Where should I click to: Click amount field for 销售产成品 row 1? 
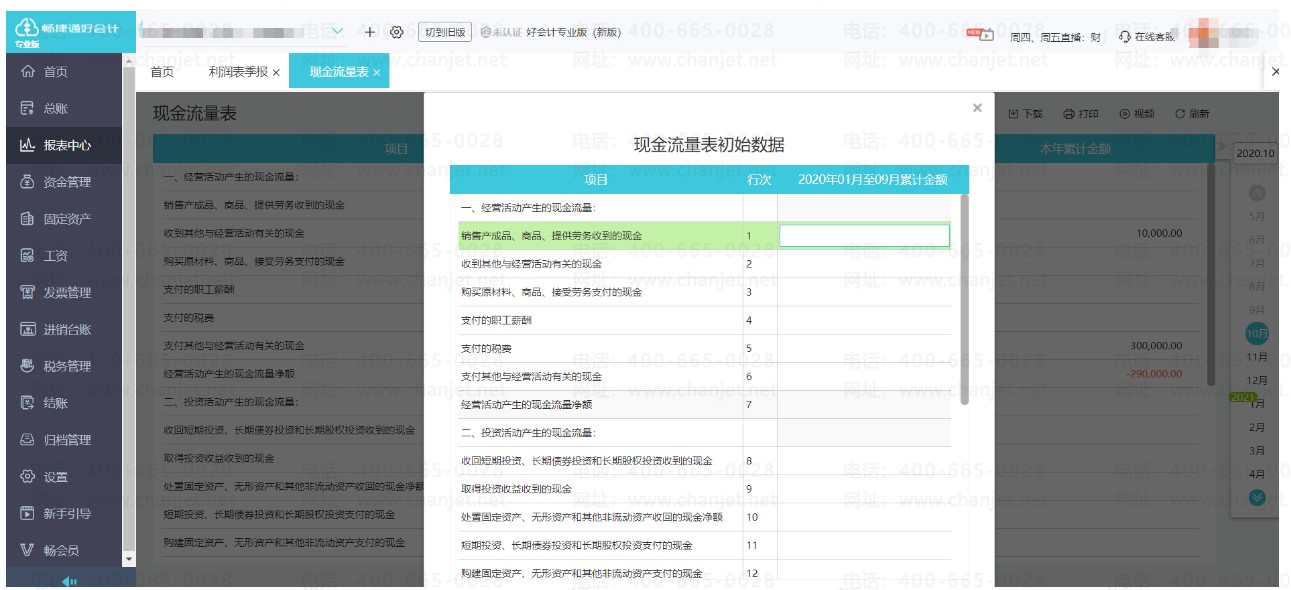864,236
